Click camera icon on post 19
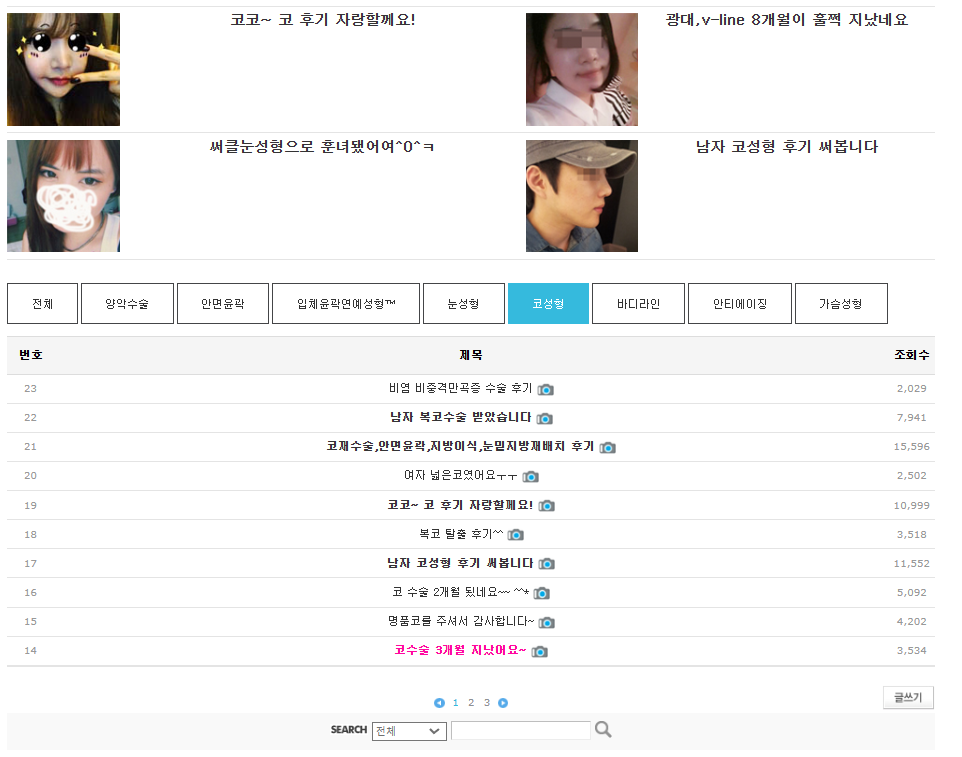The width and height of the screenshot is (962, 757). [546, 506]
